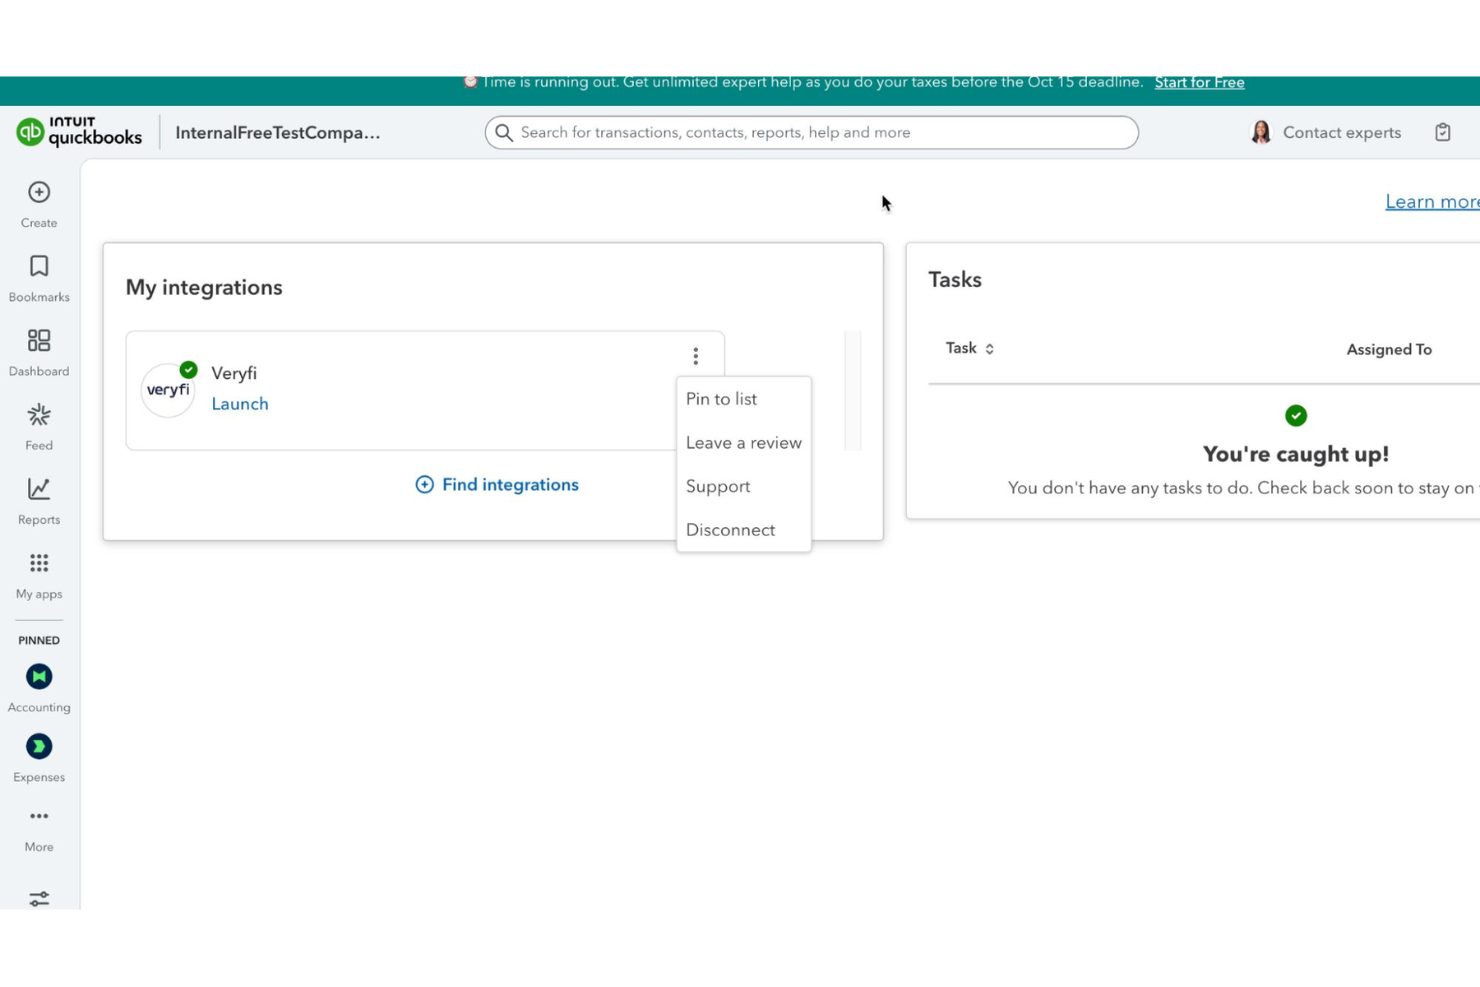Sort tasks by Task column

970,348
